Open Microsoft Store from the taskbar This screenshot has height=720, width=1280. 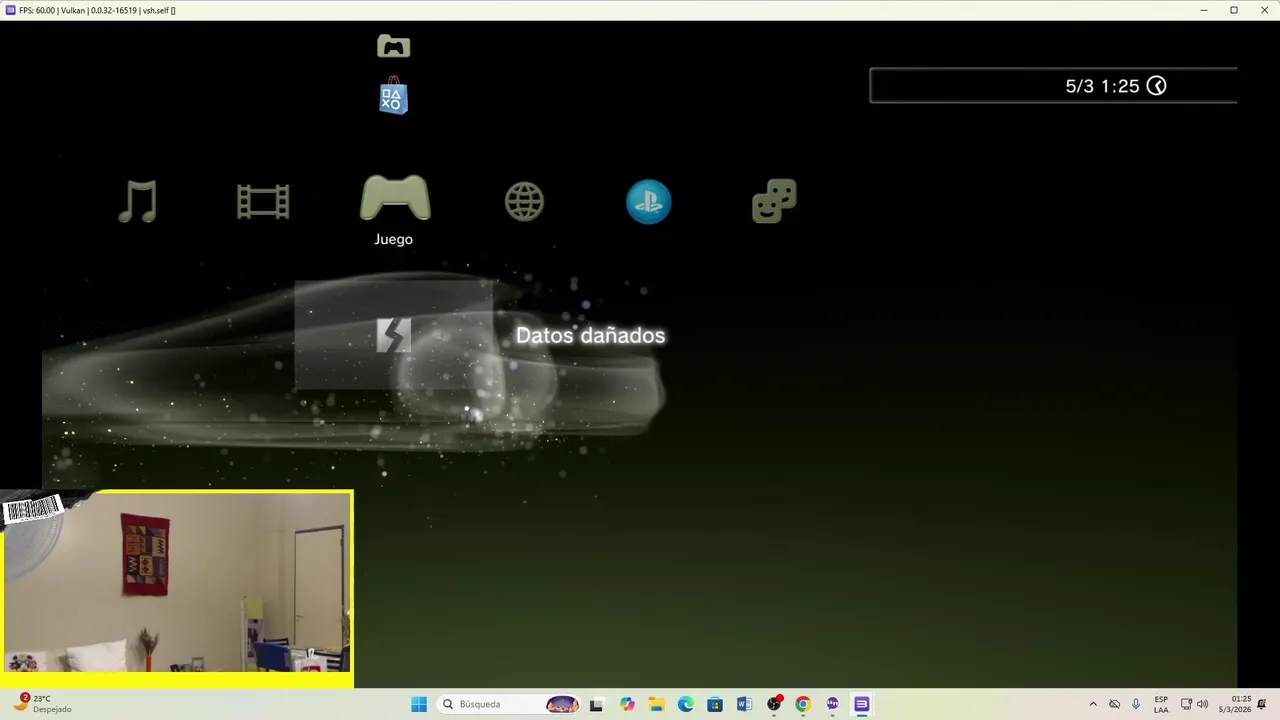[715, 704]
